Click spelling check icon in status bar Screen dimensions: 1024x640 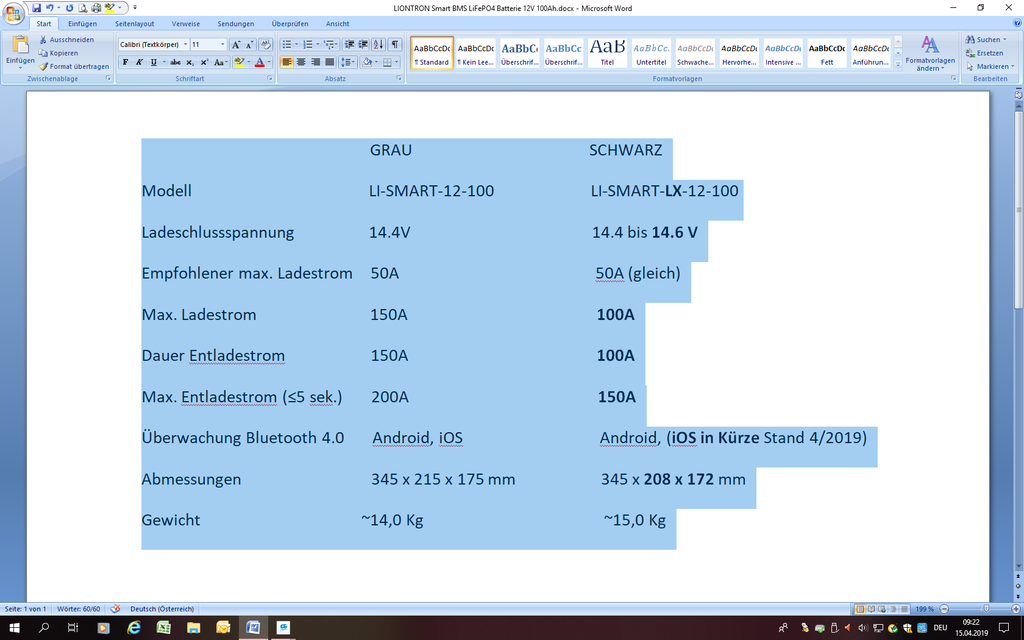pyautogui.click(x=116, y=609)
